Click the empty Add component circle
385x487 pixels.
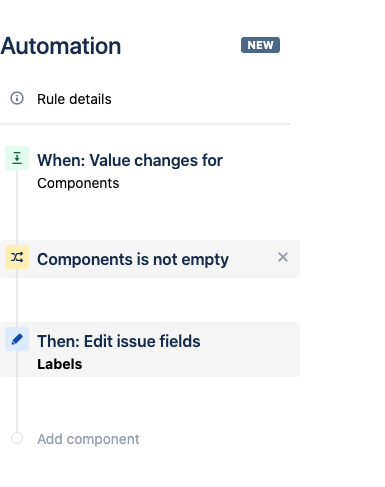[x=17, y=438]
